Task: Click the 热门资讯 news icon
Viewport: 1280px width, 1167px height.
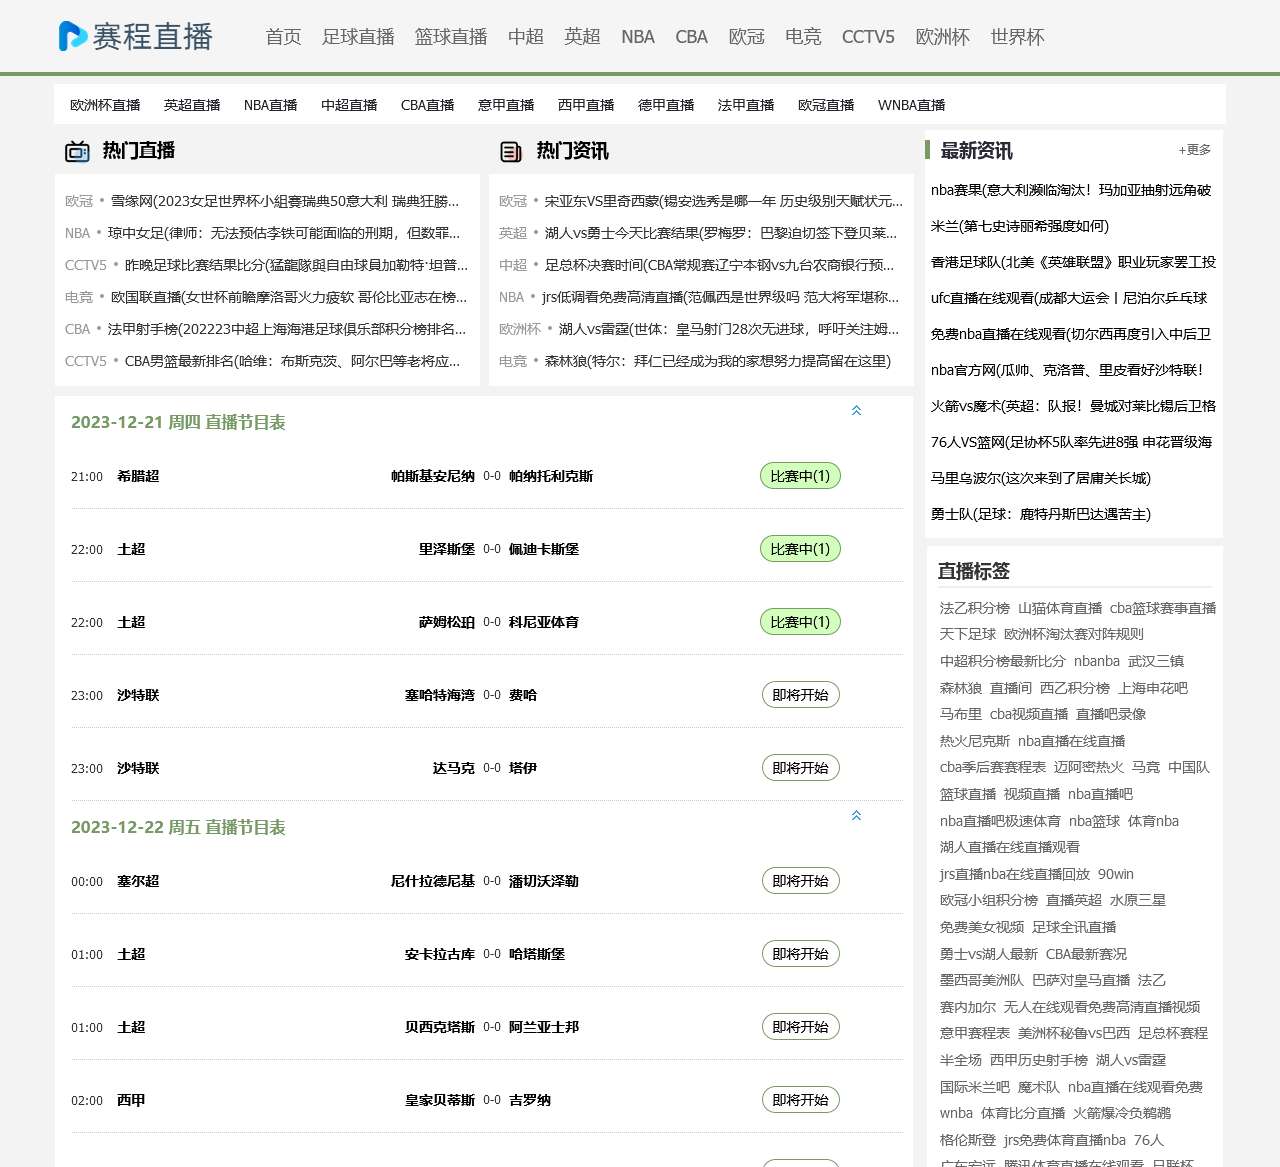Action: (511, 152)
